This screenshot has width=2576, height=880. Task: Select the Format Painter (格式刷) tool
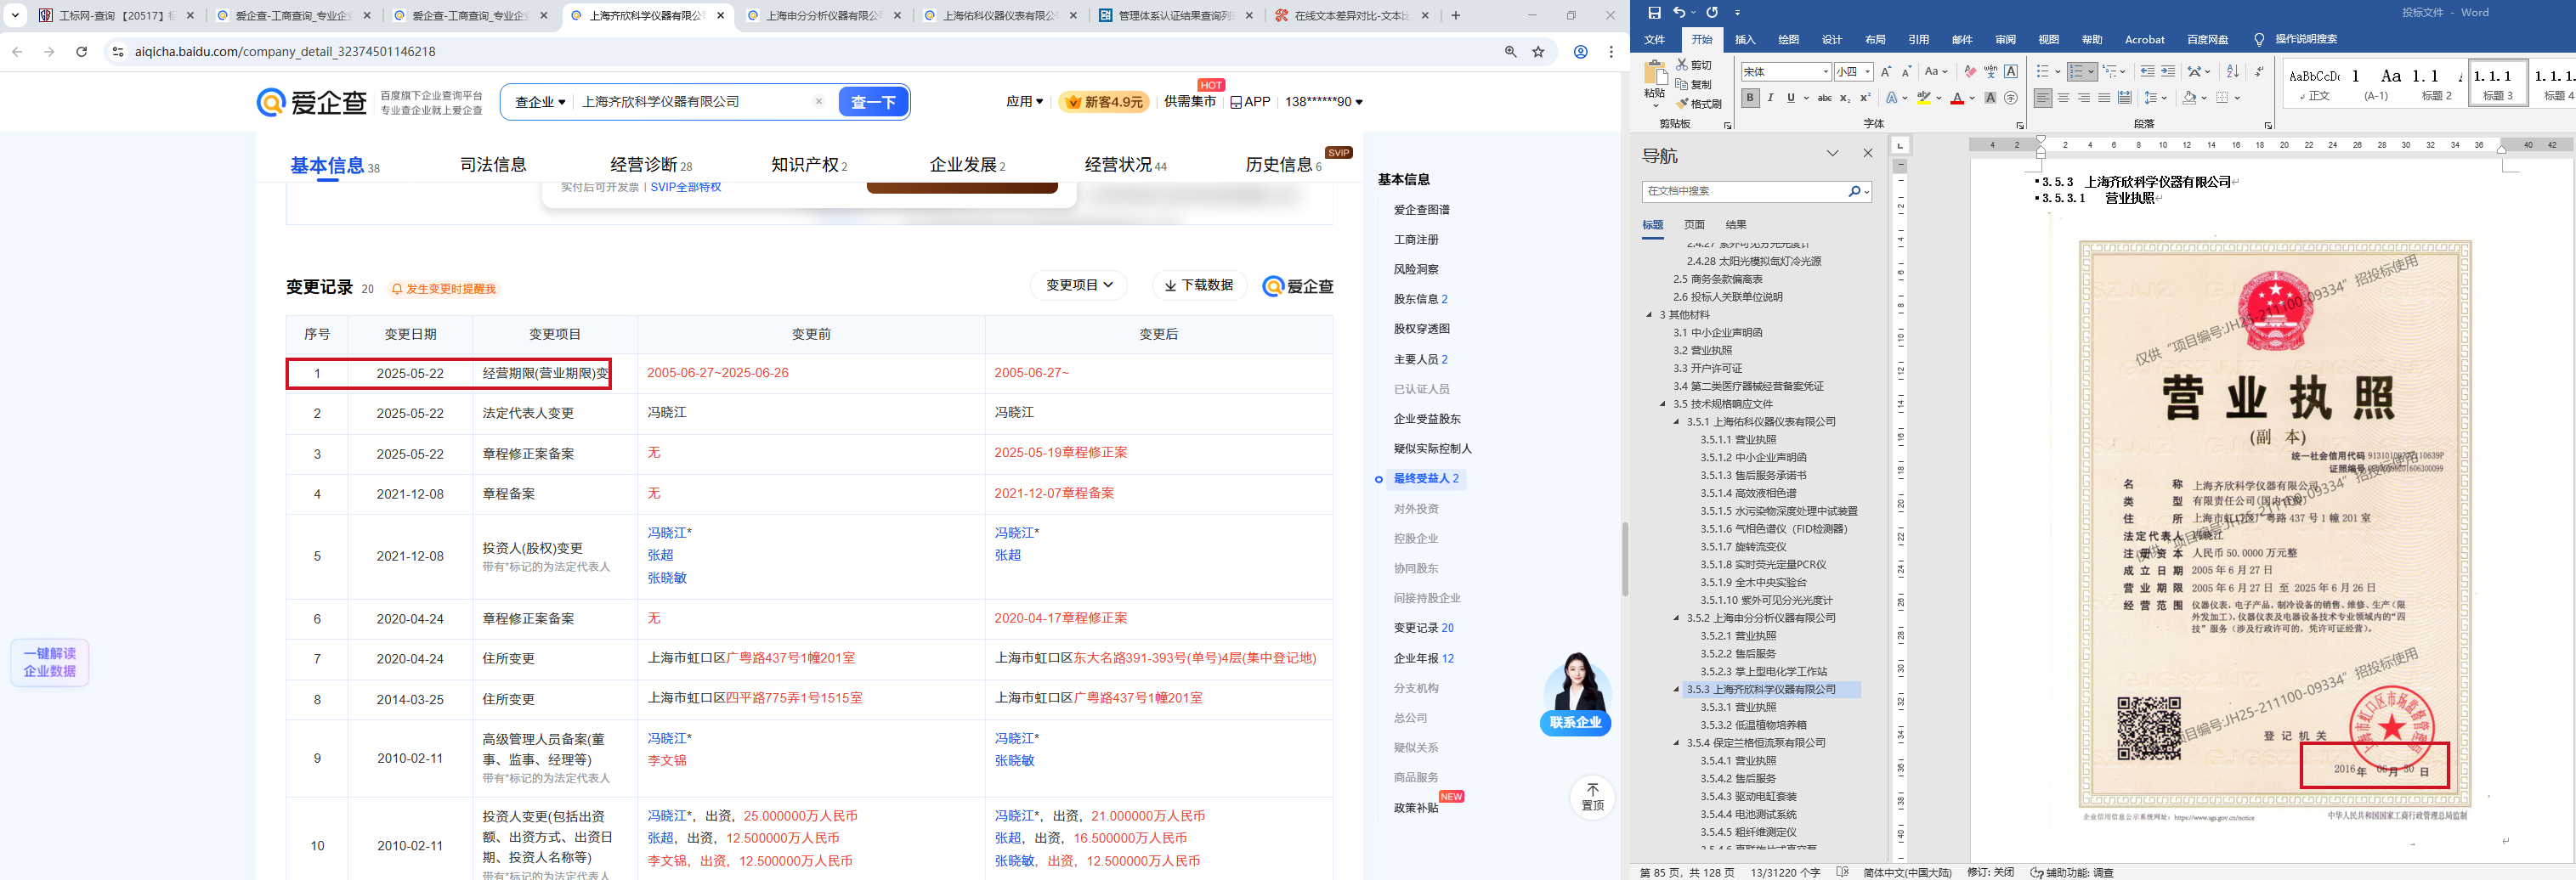coord(1699,104)
